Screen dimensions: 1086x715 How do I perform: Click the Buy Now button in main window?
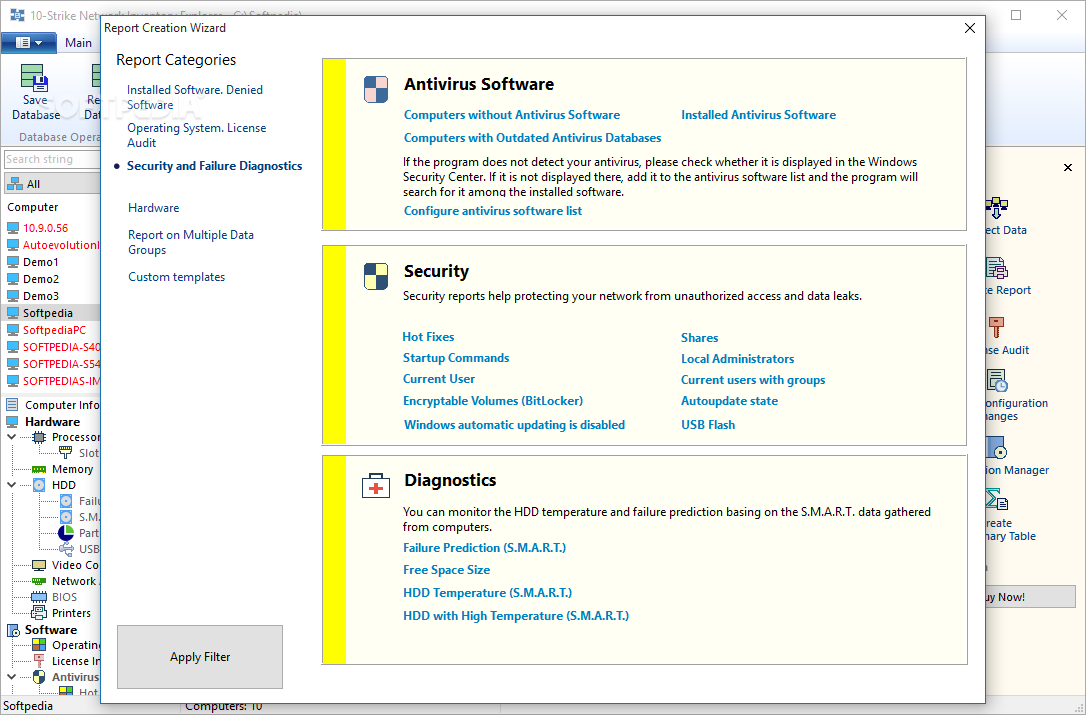pyautogui.click(x=1030, y=597)
